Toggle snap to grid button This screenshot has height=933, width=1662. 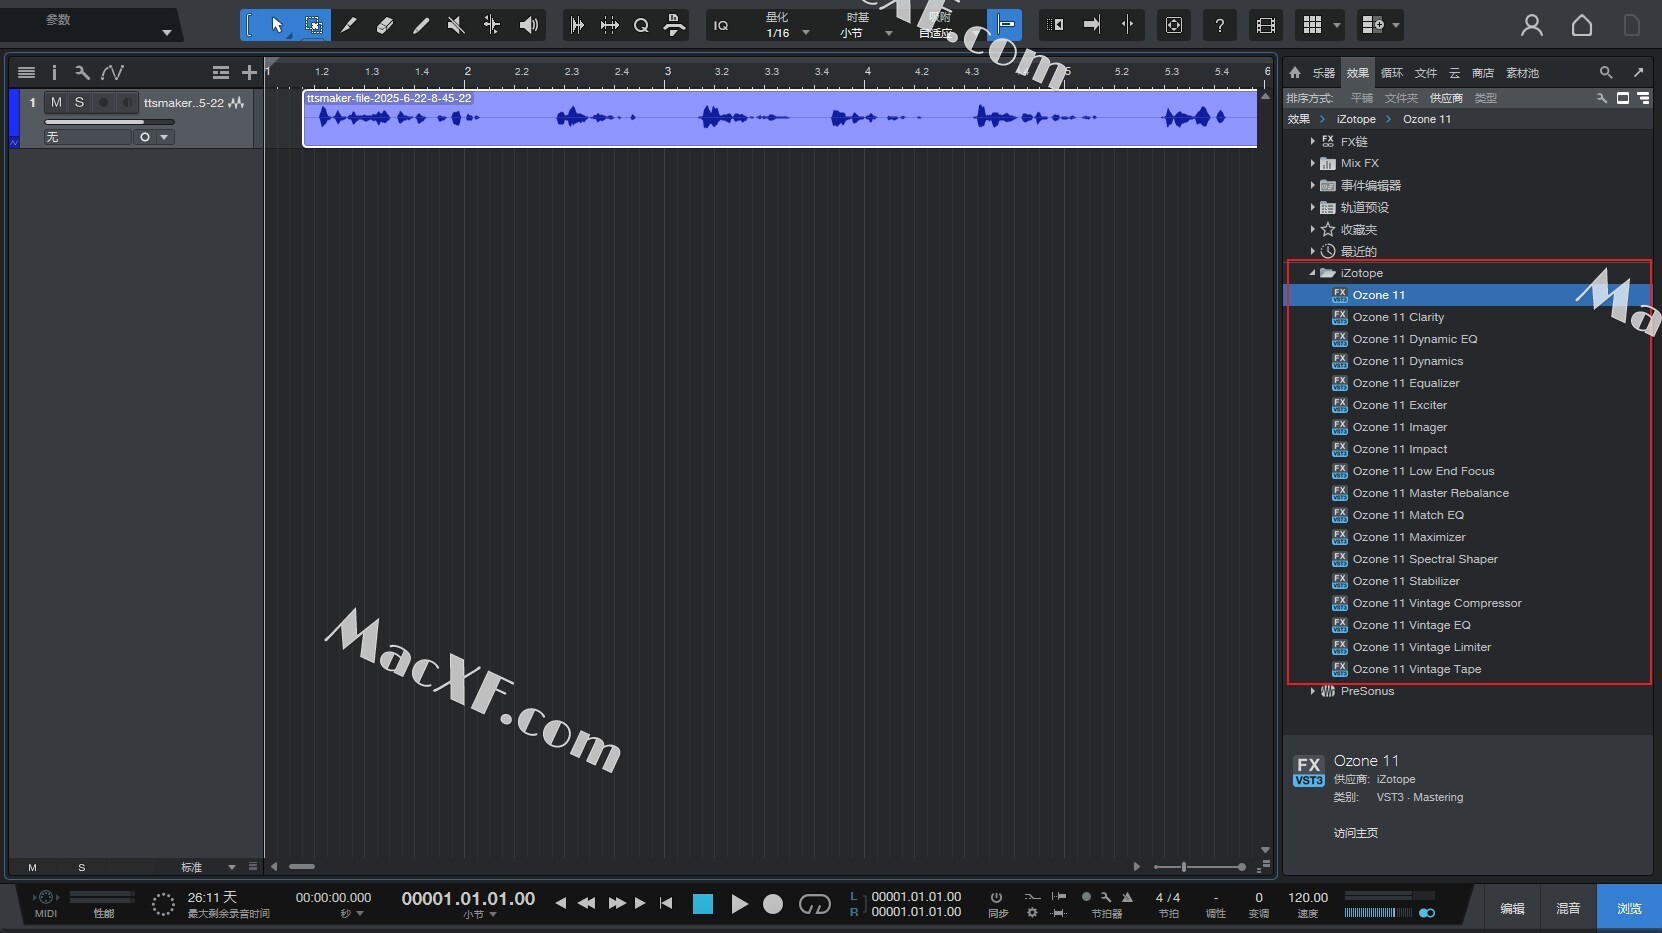1005,25
